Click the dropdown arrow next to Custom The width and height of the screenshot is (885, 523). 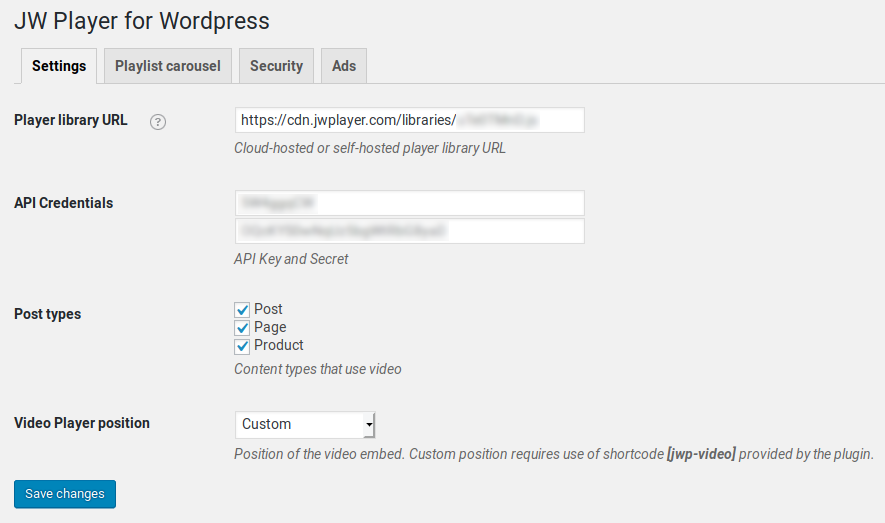coord(369,424)
